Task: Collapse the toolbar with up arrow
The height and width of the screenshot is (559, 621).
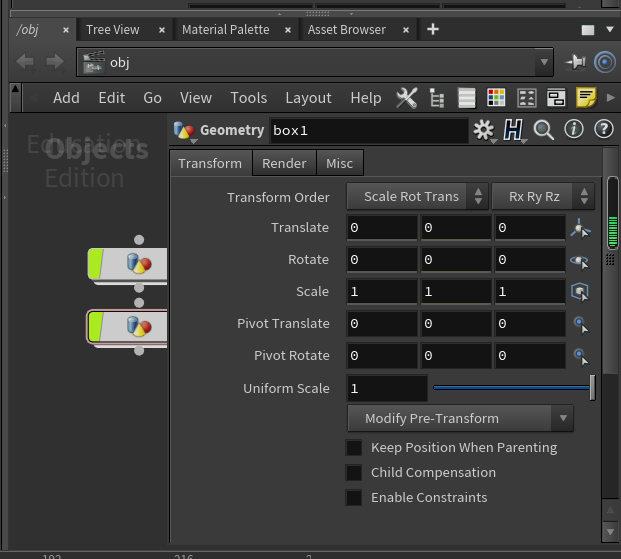Action: pyautogui.click(x=15, y=89)
